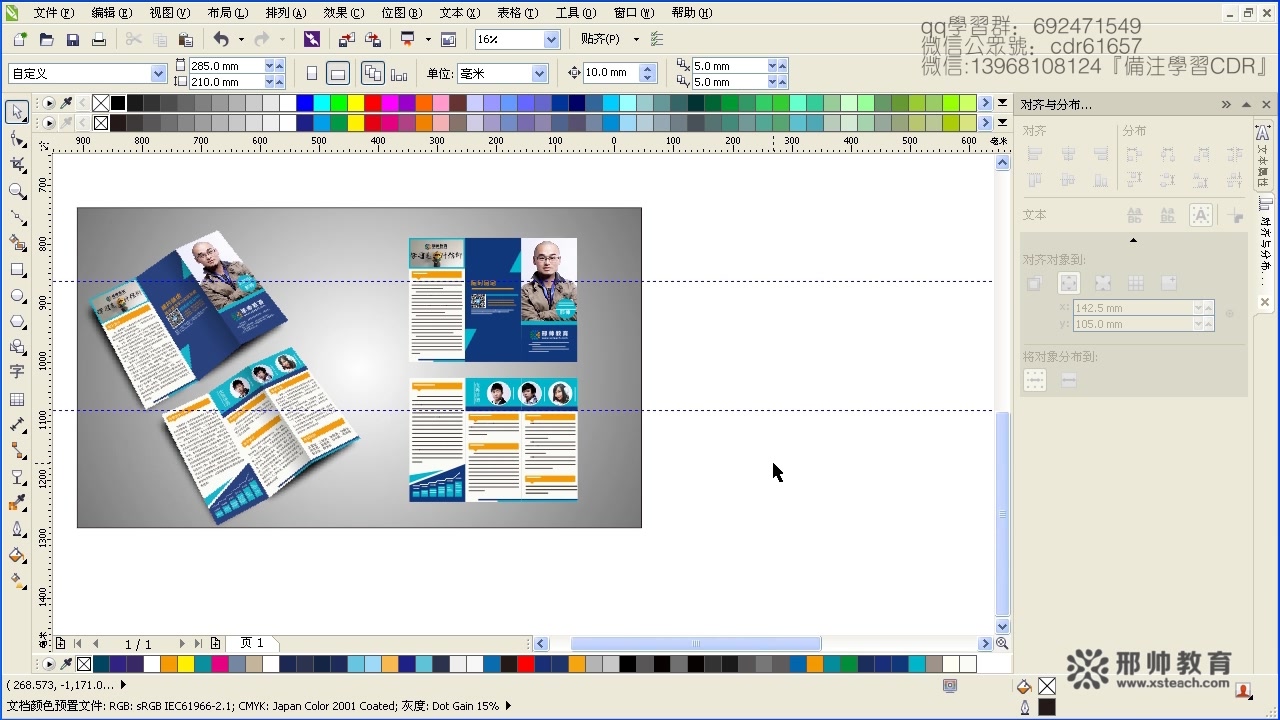Select the Dimension tool
Screen dimensions: 1280x720
click(x=17, y=425)
